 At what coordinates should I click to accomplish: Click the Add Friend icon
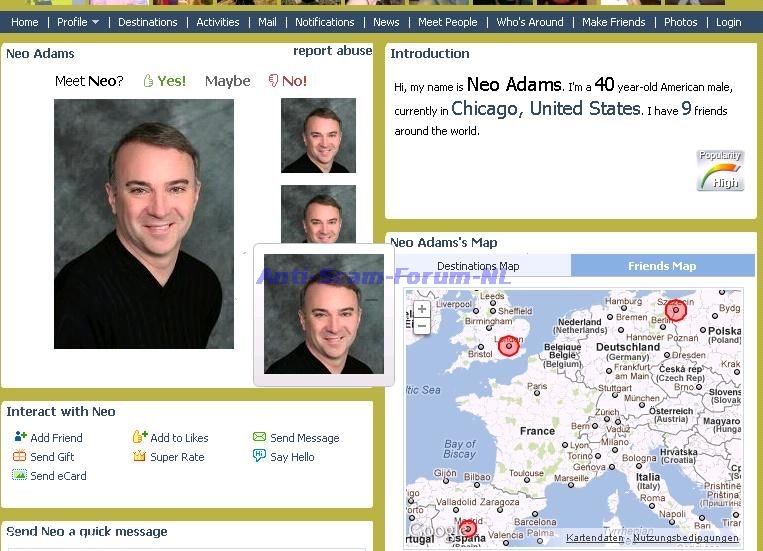tap(20, 437)
